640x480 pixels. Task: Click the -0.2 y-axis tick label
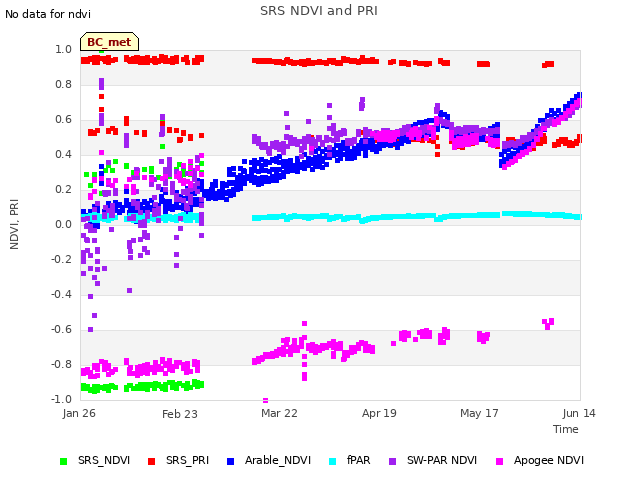click(x=62, y=259)
